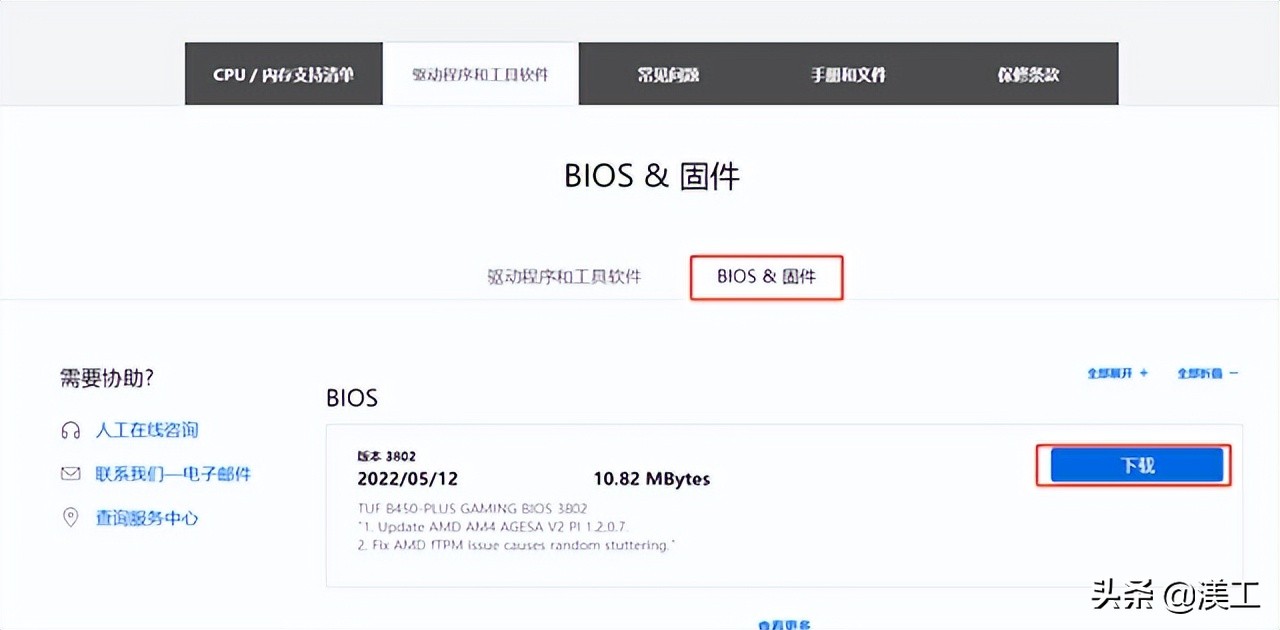The height and width of the screenshot is (630, 1280).
Task: Switch to the BIOS & 固件 tab
Action: tap(766, 277)
